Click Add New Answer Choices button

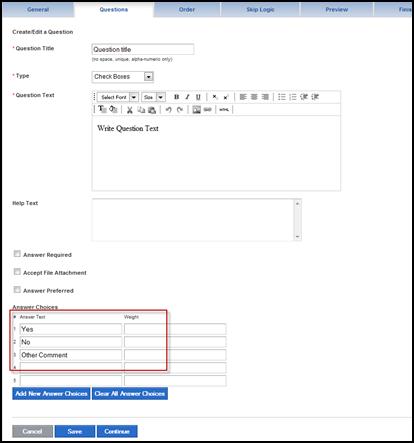click(x=51, y=394)
